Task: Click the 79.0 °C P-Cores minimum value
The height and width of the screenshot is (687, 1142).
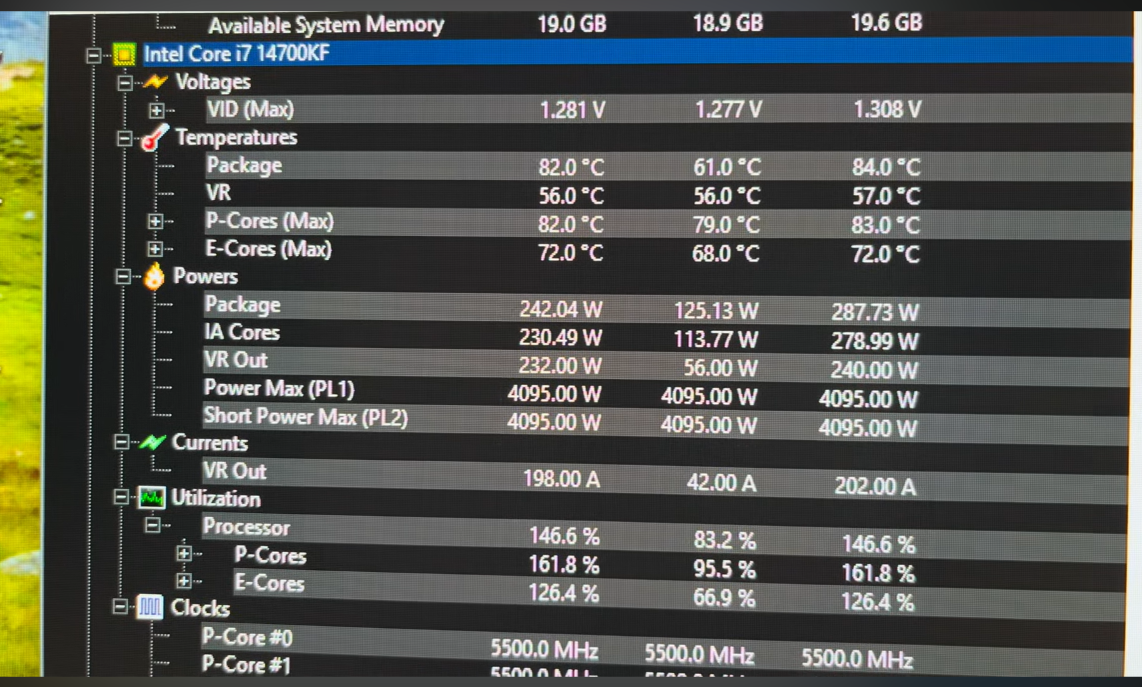Action: [x=726, y=225]
